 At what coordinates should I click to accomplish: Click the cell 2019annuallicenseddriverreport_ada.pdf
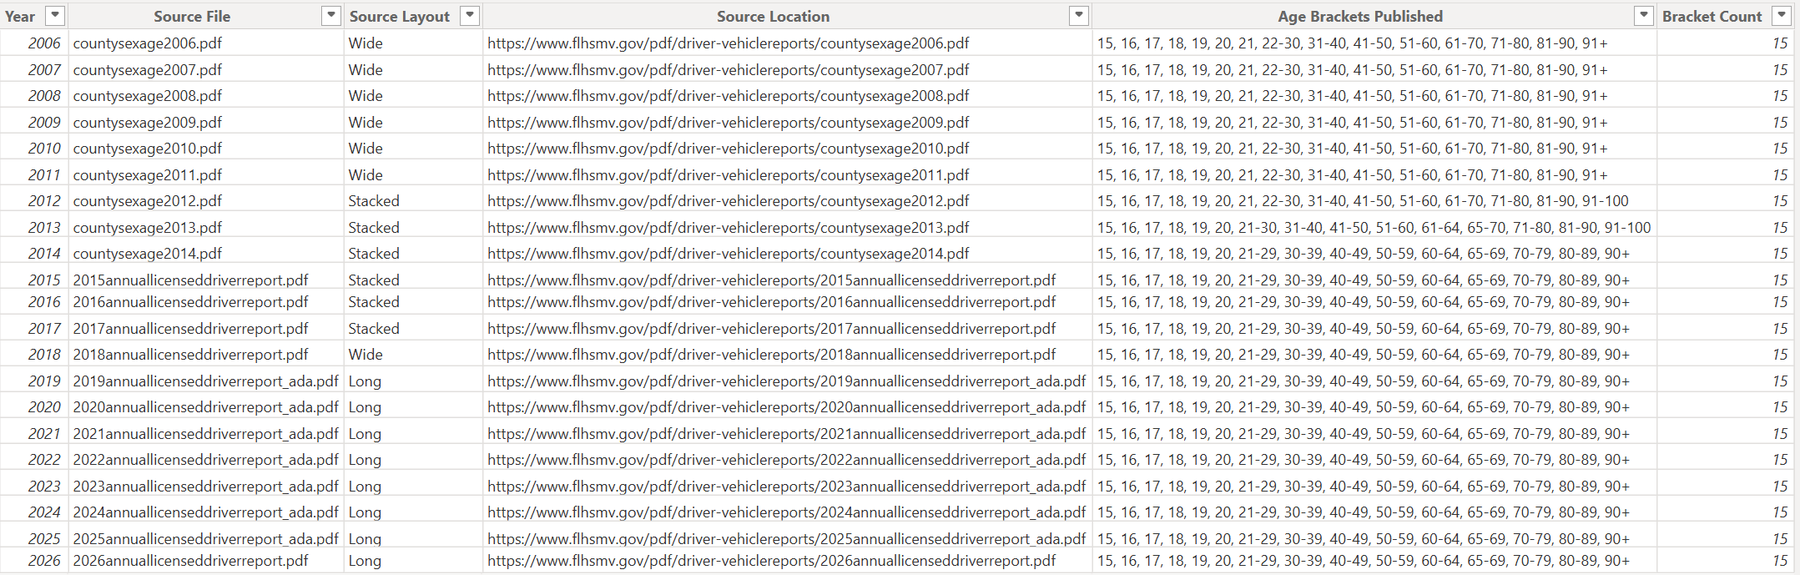[205, 381]
